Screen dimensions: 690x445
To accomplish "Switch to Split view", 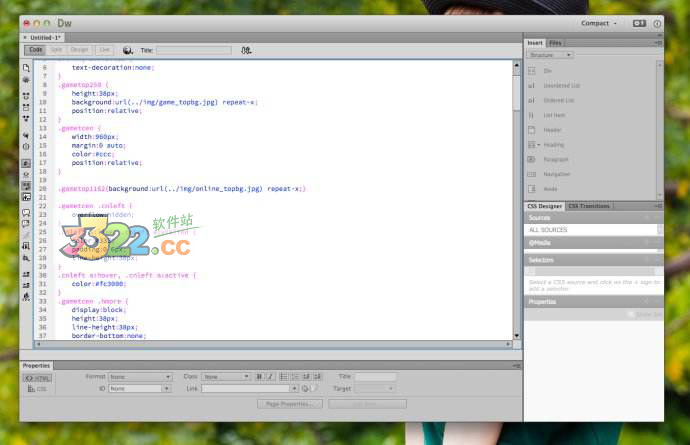I will pos(57,49).
